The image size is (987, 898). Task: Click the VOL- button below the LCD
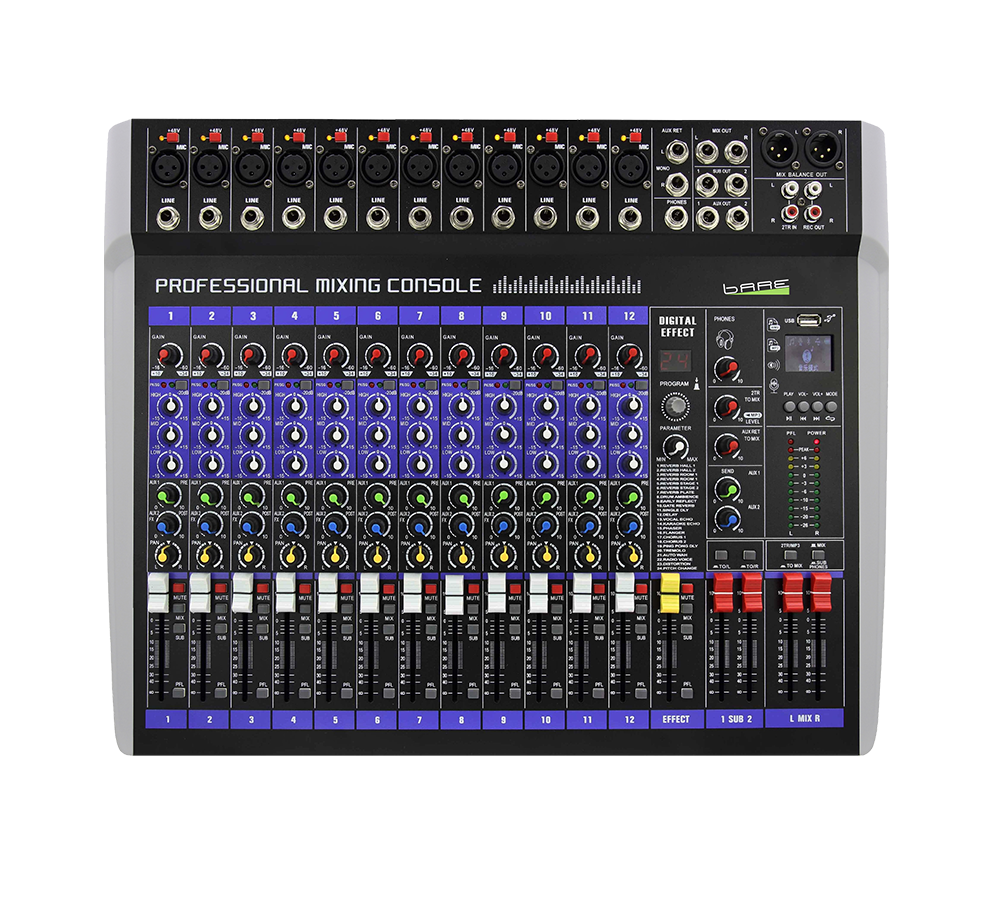[x=803, y=406]
